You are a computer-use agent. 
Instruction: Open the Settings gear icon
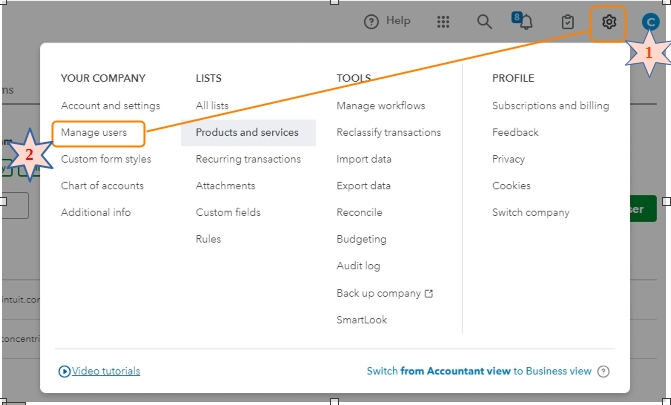click(x=608, y=22)
